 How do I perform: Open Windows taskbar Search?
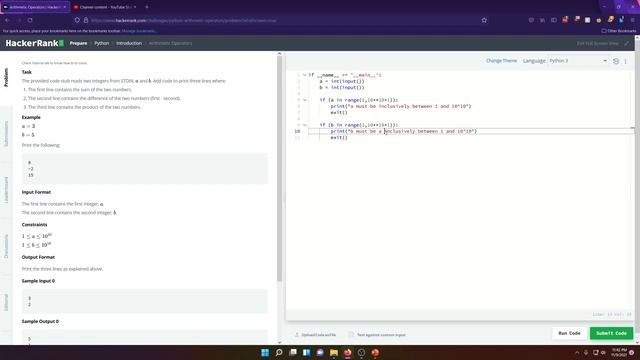click(279, 352)
